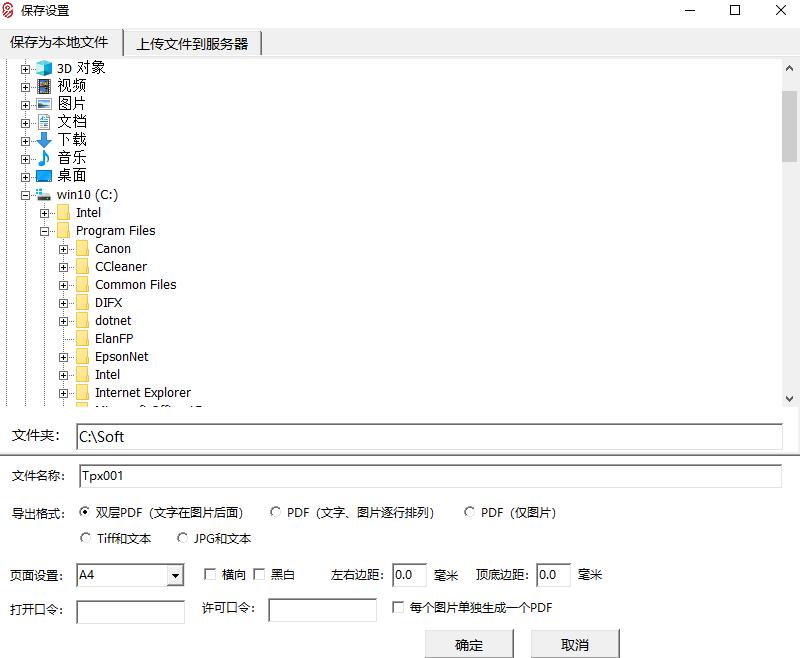The width and height of the screenshot is (800, 658).
Task: Check 每个图片单独生成一个PDF option
Action: 398,607
